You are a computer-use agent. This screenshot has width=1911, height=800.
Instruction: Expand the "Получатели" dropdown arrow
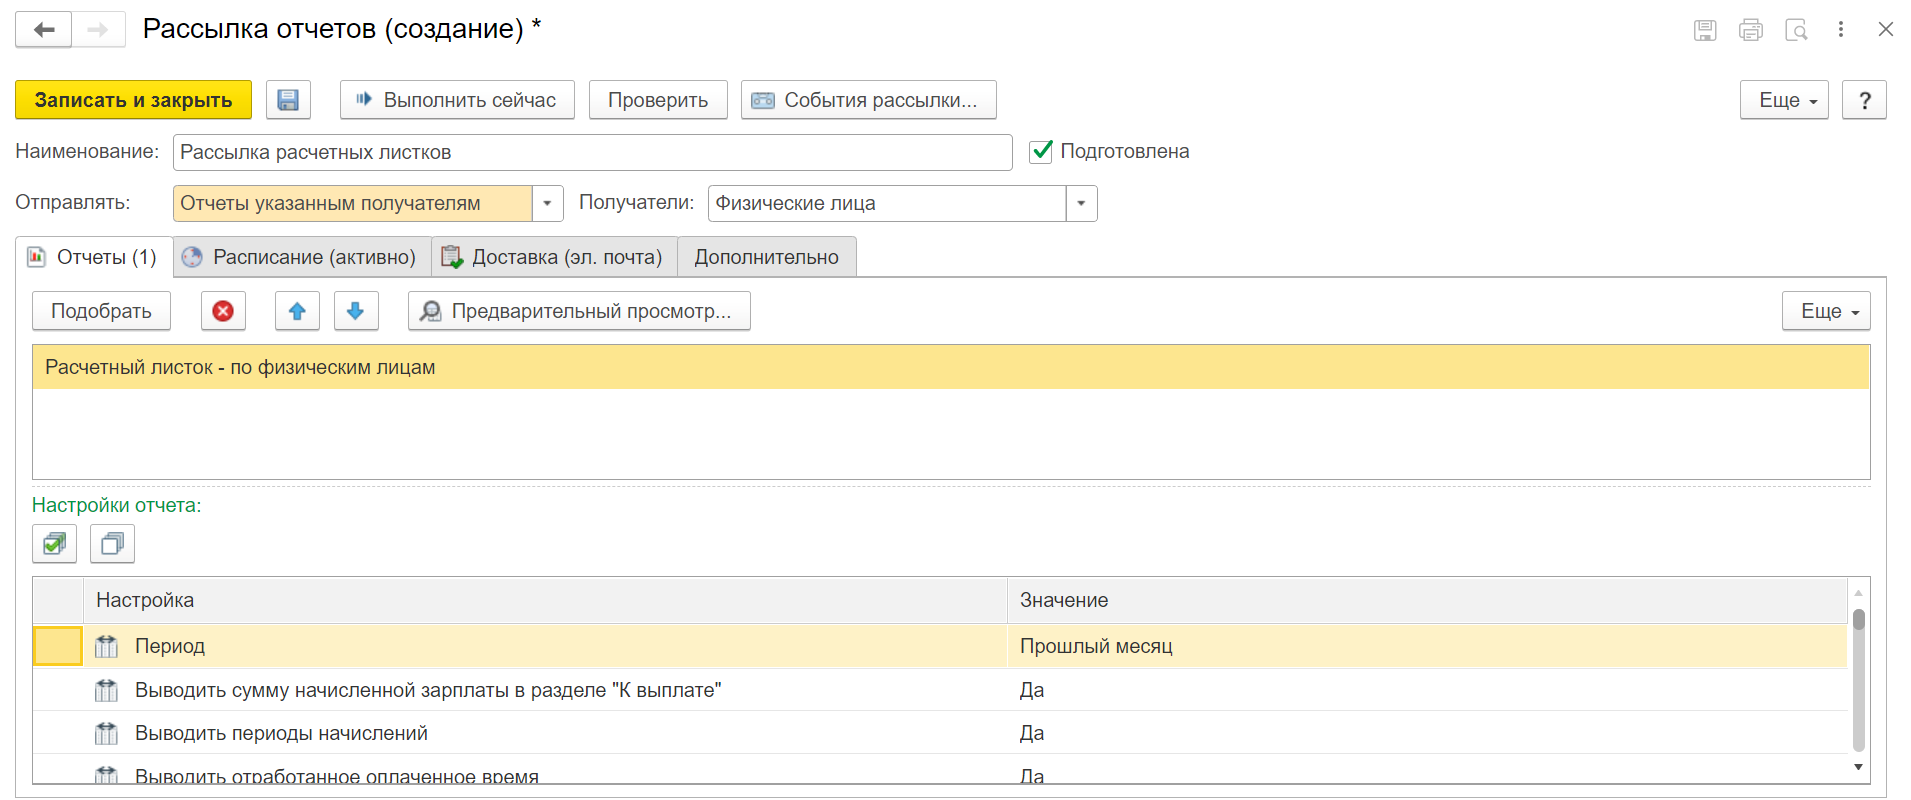[1081, 203]
